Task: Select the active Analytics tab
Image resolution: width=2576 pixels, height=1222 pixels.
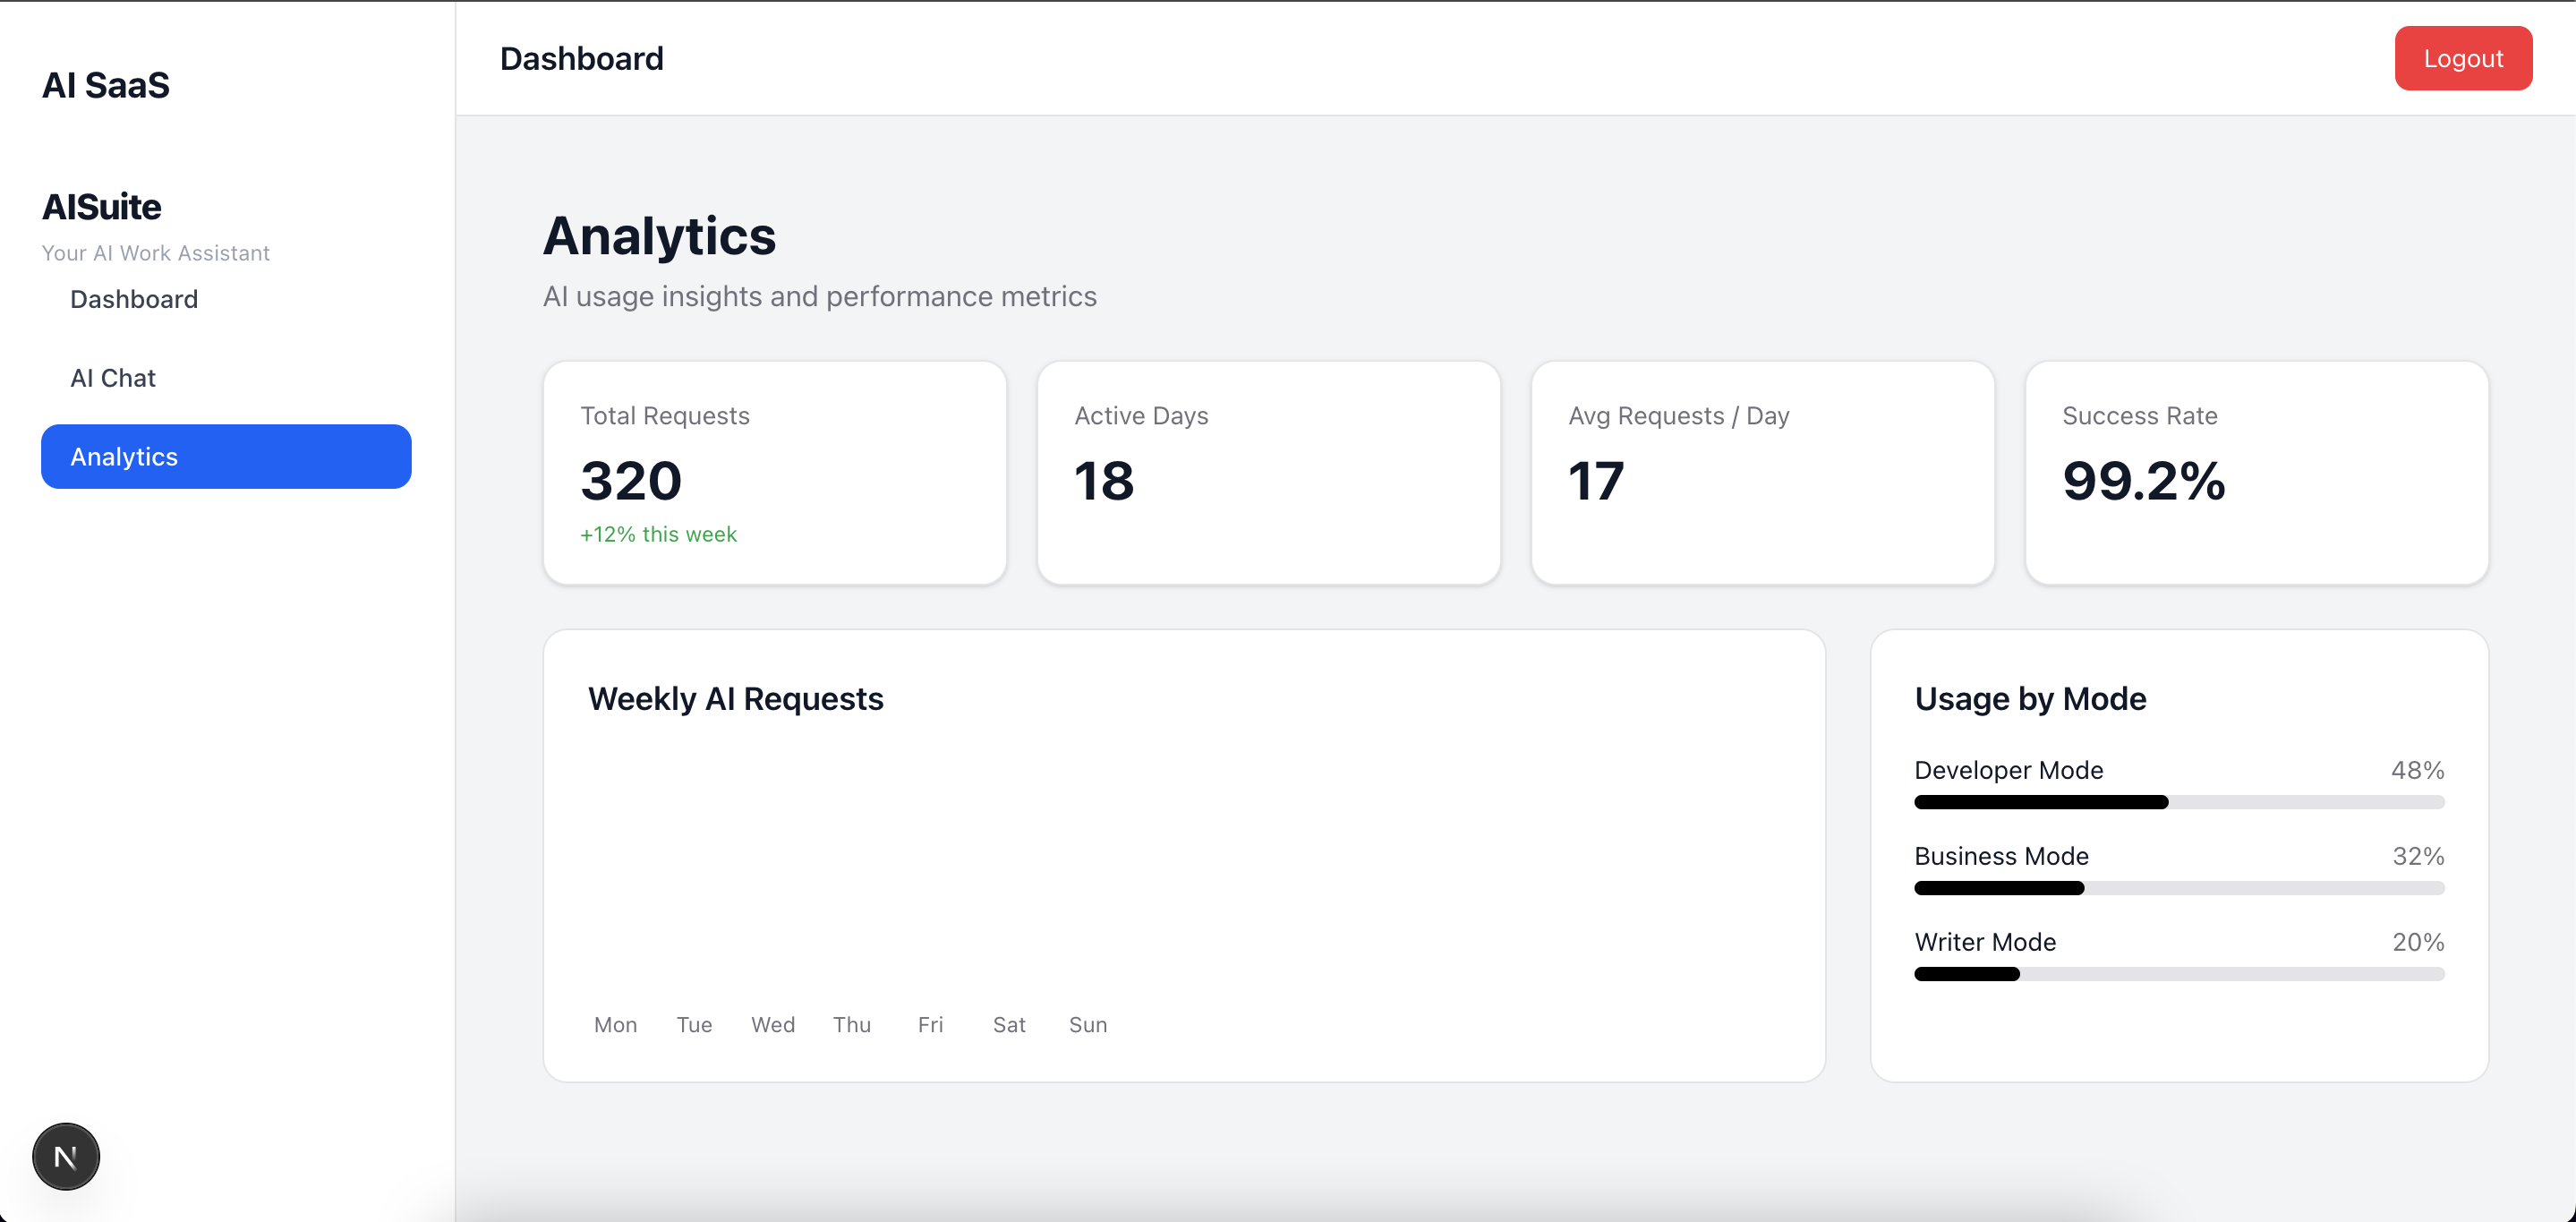Action: coord(225,456)
